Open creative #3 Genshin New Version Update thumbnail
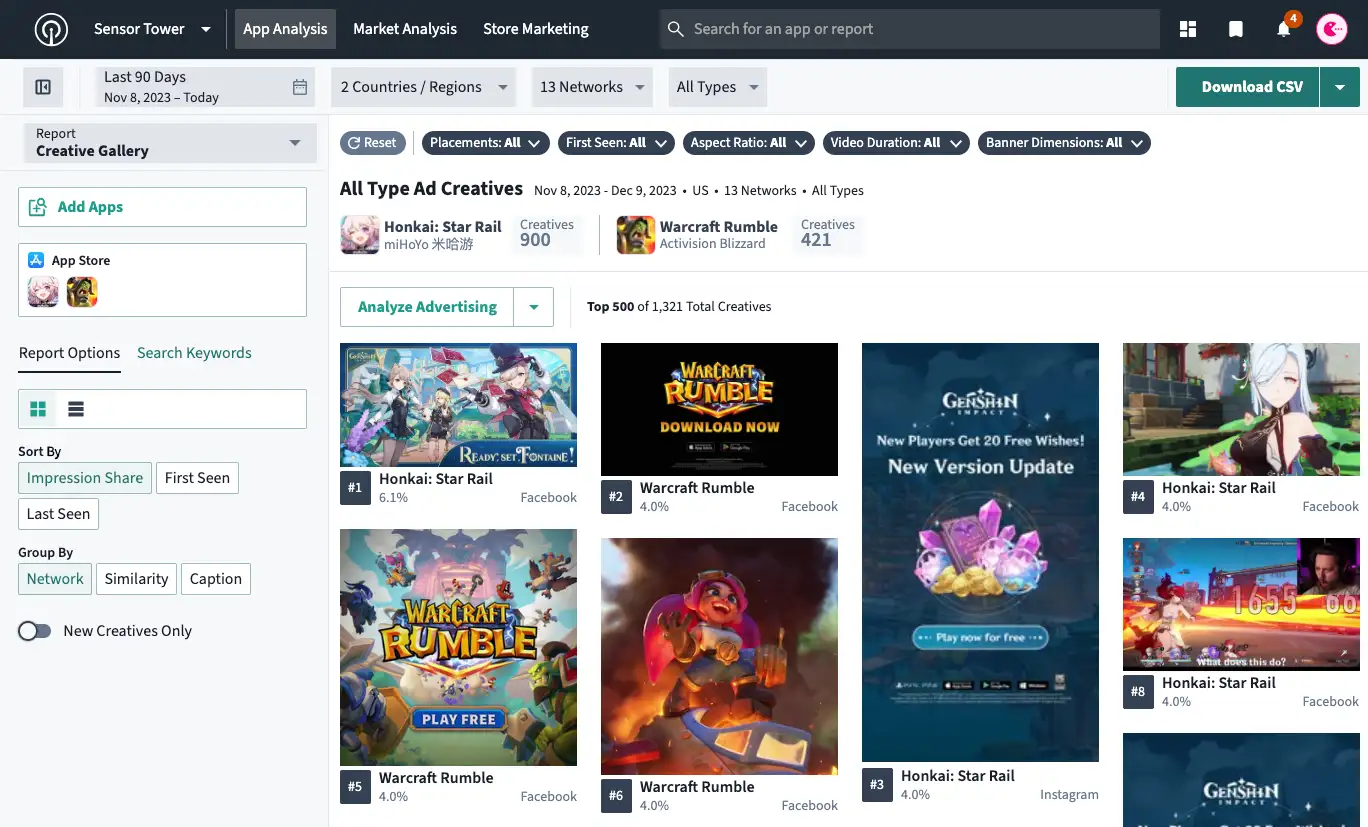Screen dimensions: 1368x827 pos(980,553)
